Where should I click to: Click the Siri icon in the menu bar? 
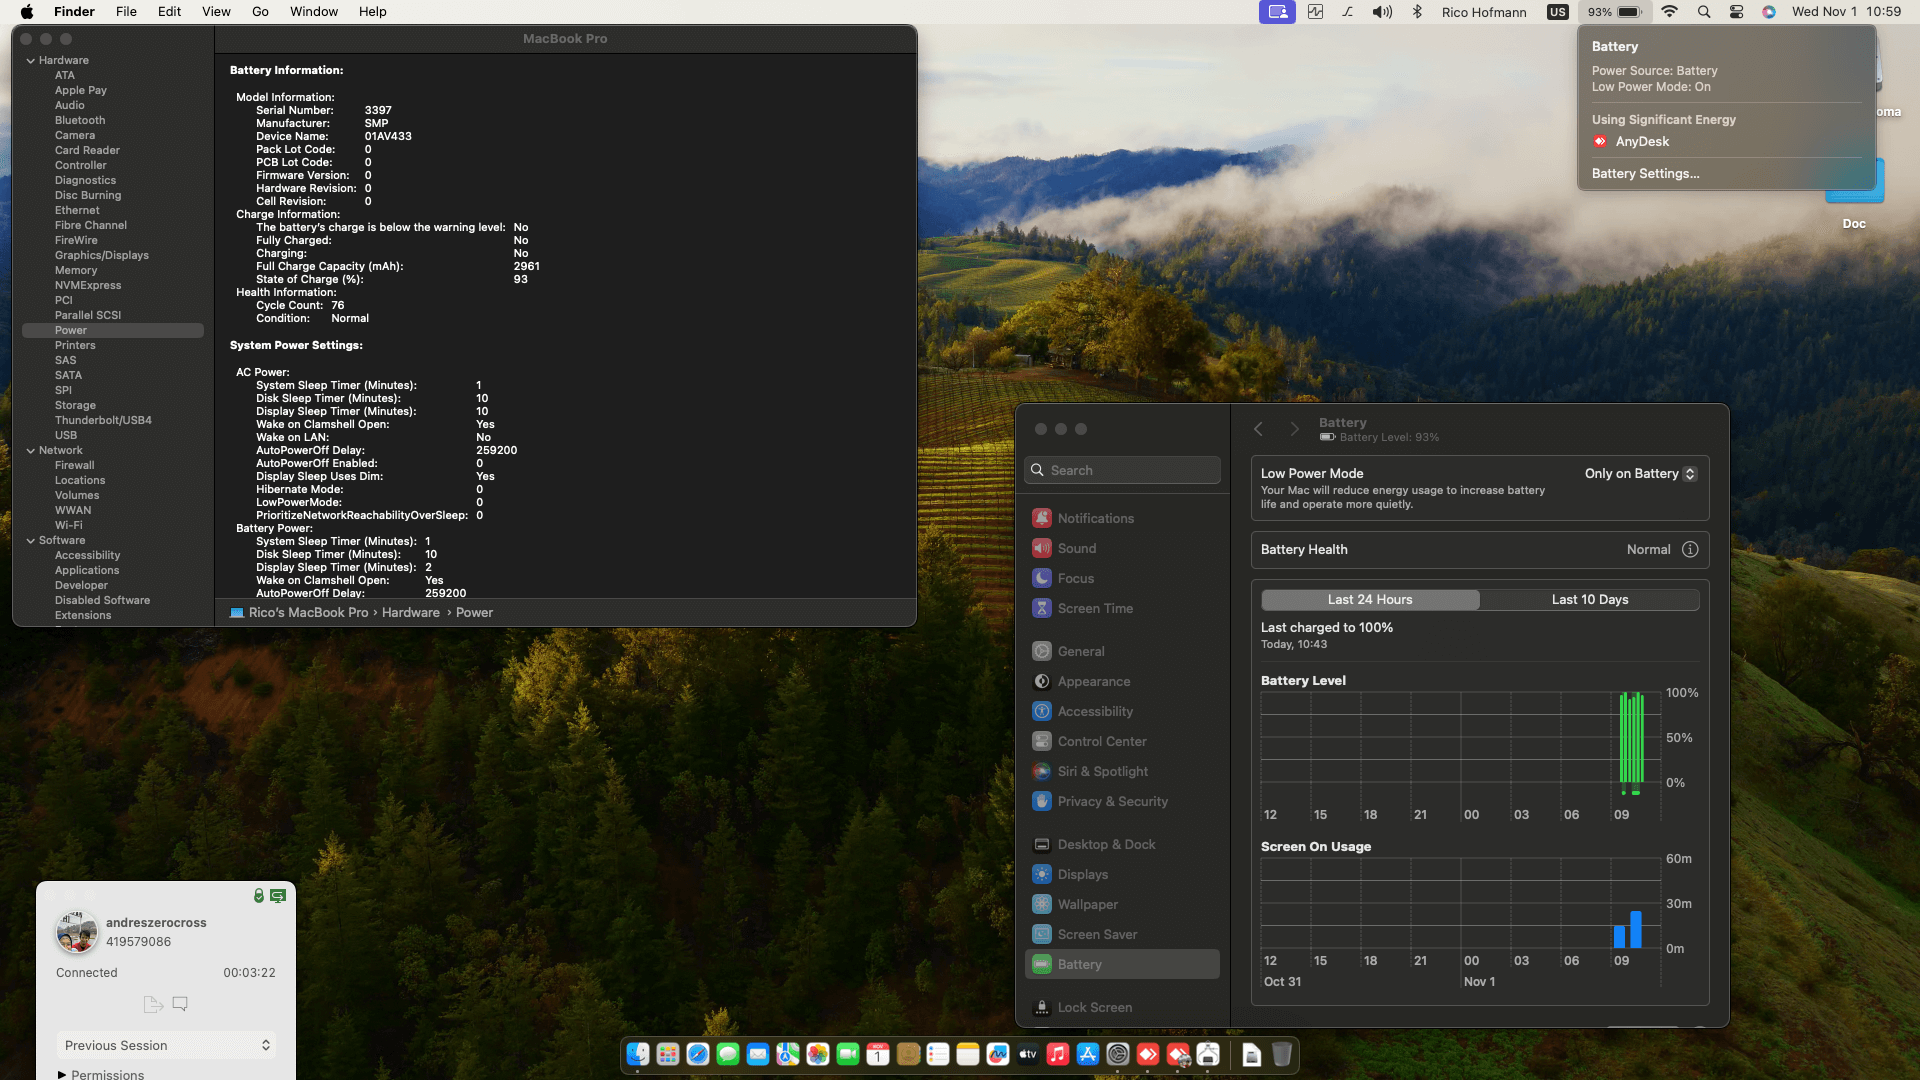pos(1769,12)
